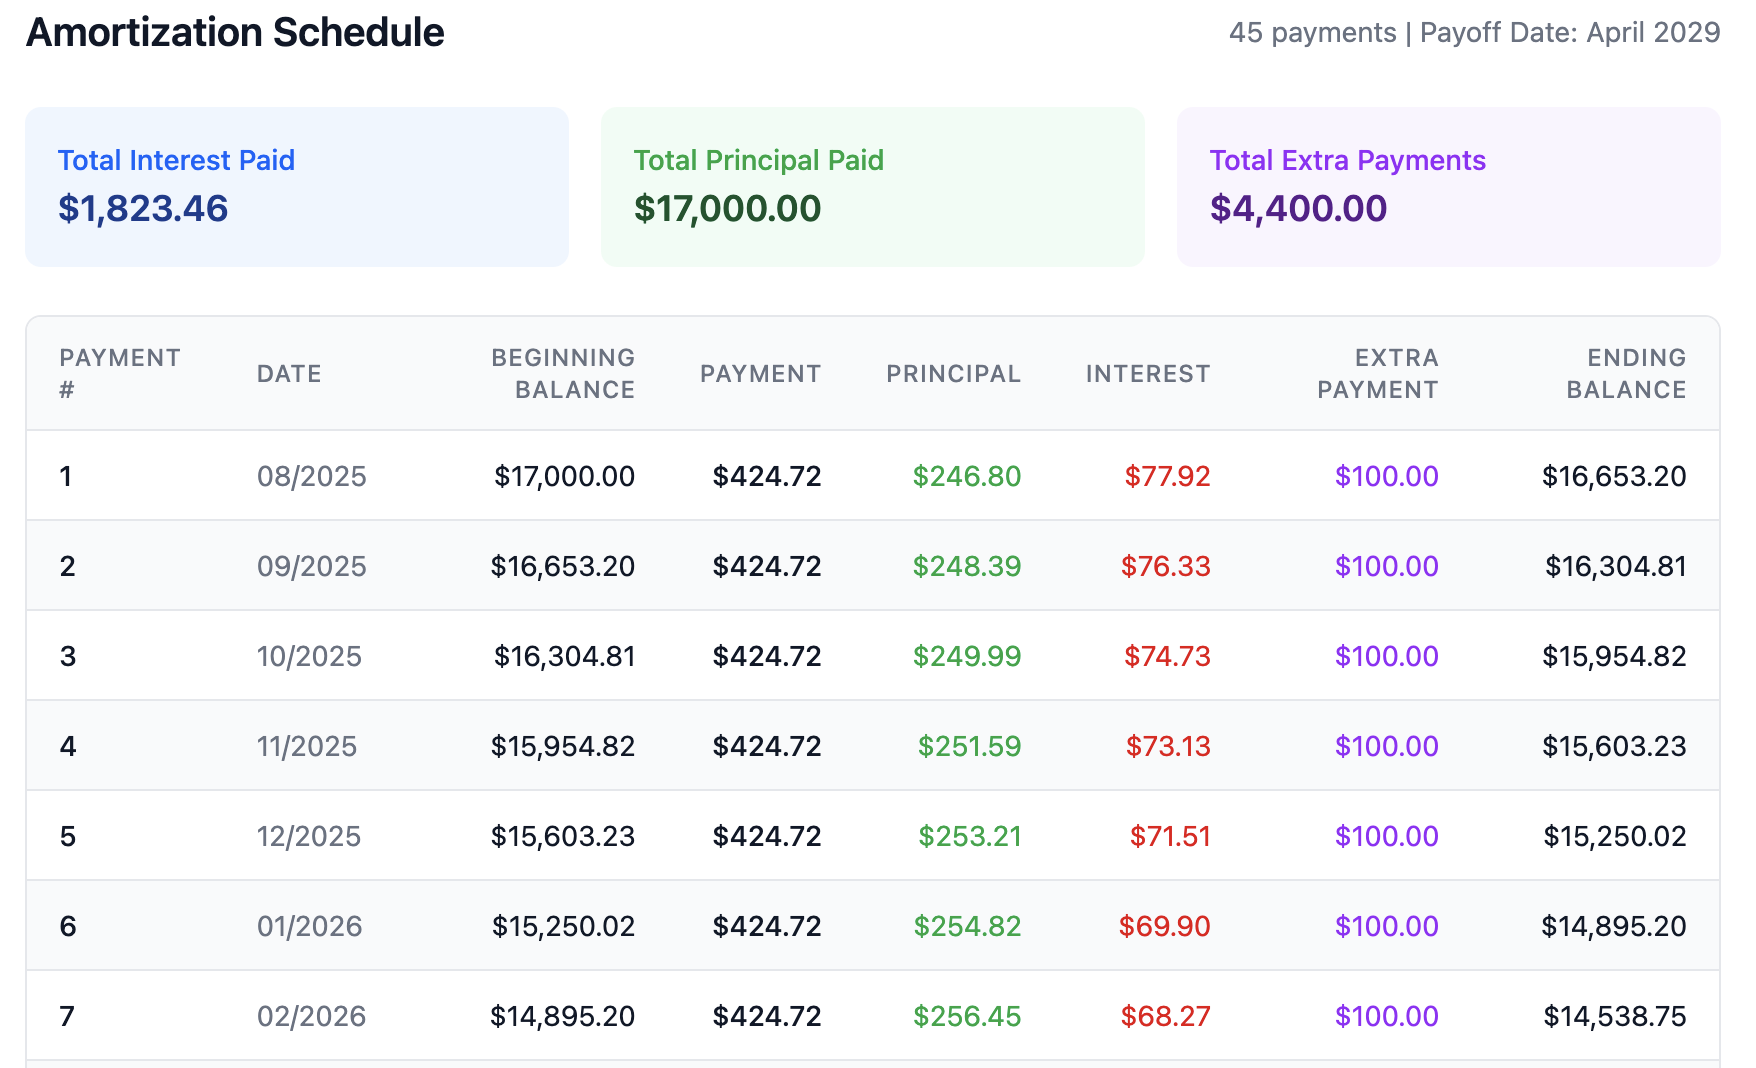The width and height of the screenshot is (1756, 1068).
Task: Click the $76.33 interest value in row 2
Action: click(x=1168, y=566)
